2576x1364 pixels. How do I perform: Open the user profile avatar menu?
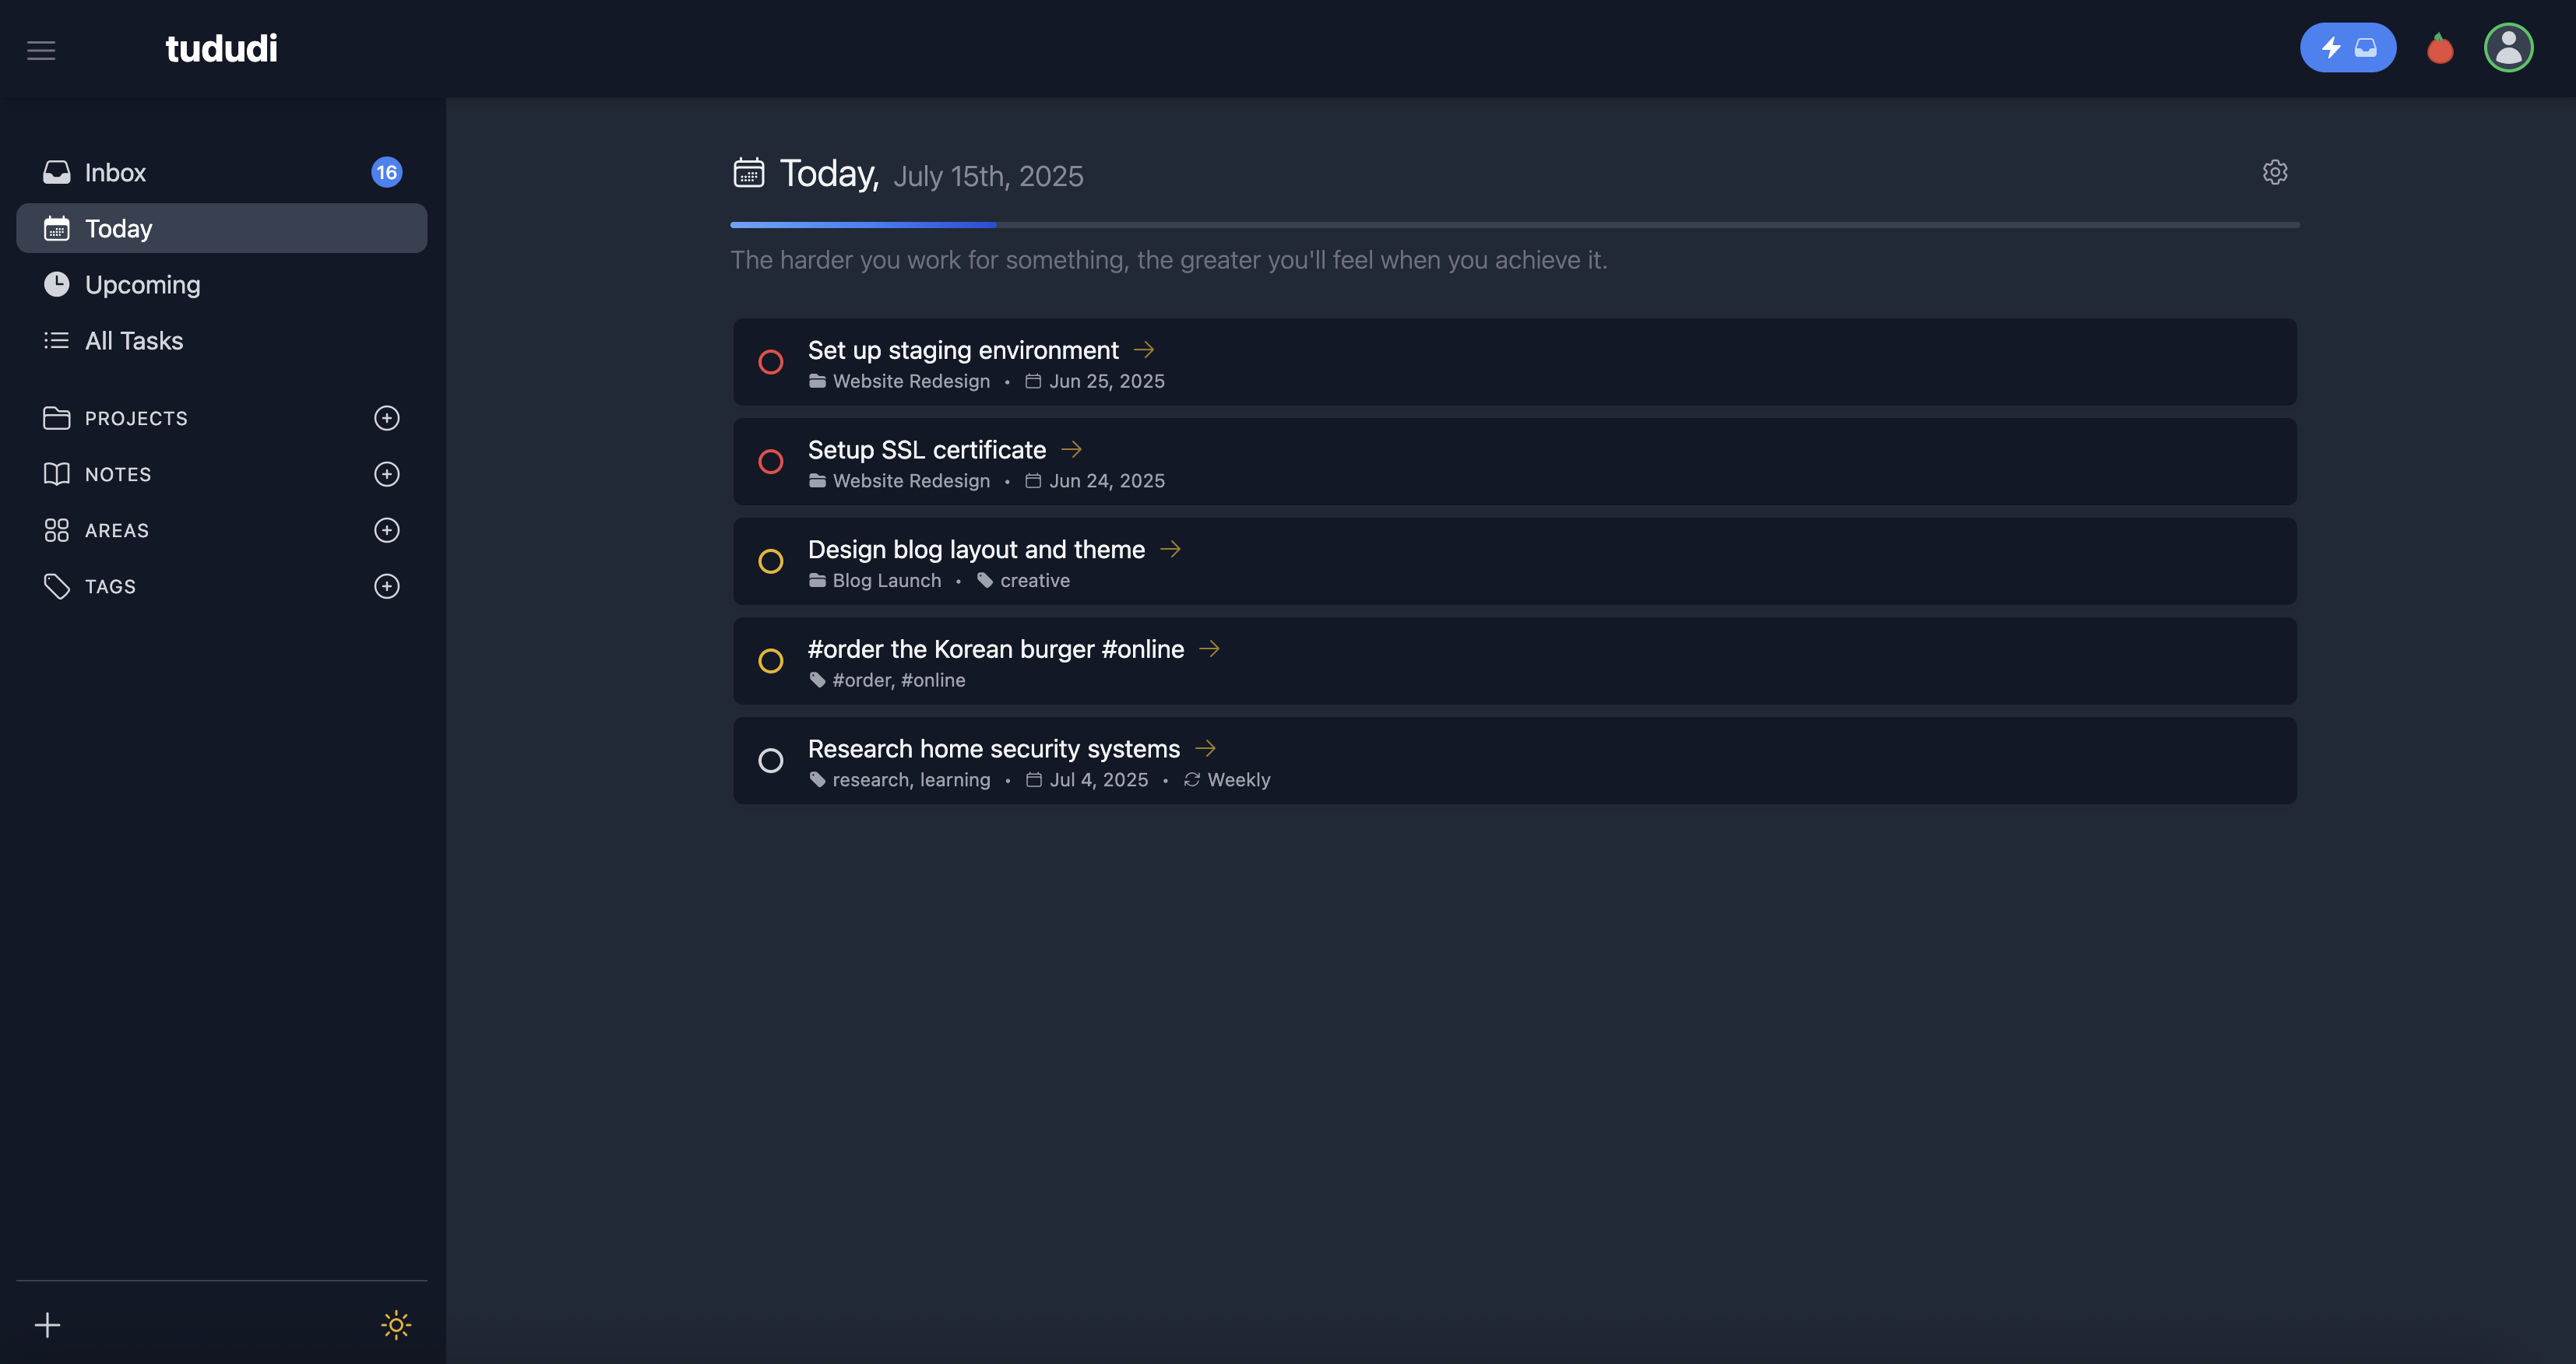(x=2509, y=47)
